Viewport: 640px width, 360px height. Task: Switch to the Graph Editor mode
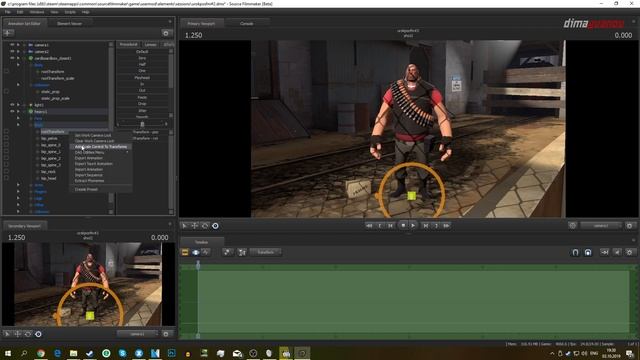pos(206,252)
